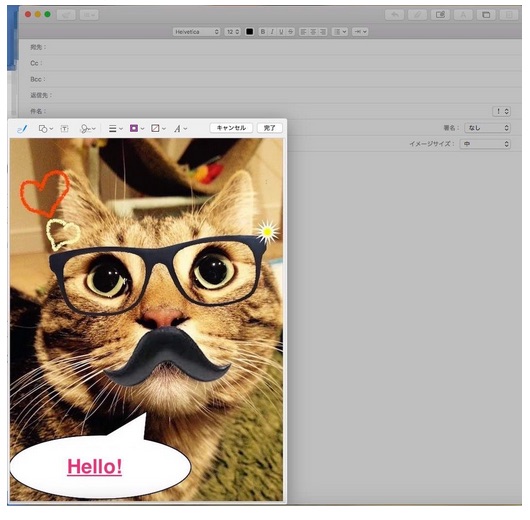Click the キャンセル button

click(x=231, y=128)
